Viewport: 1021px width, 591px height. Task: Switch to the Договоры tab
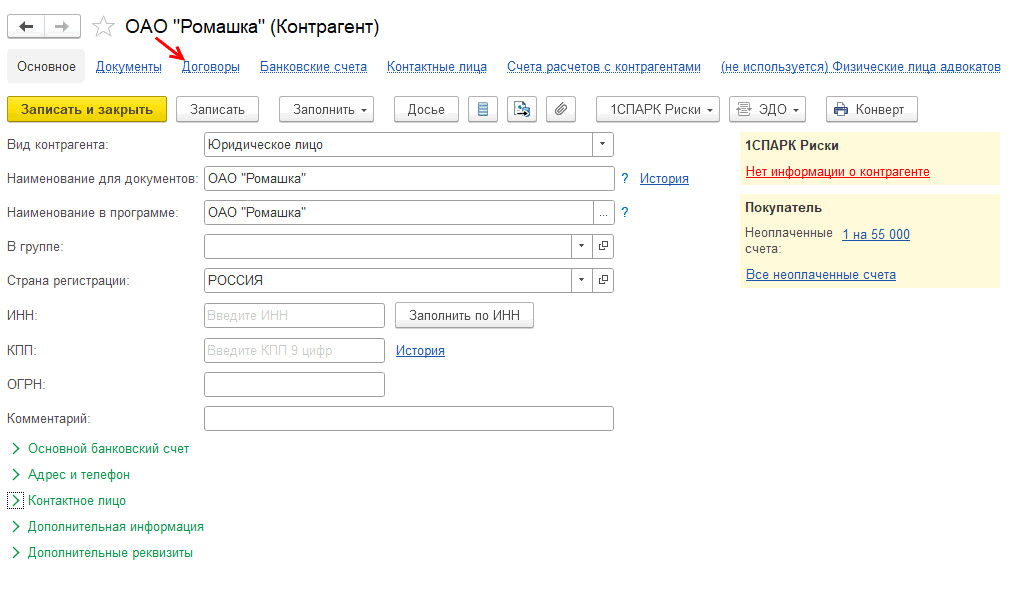(x=210, y=67)
